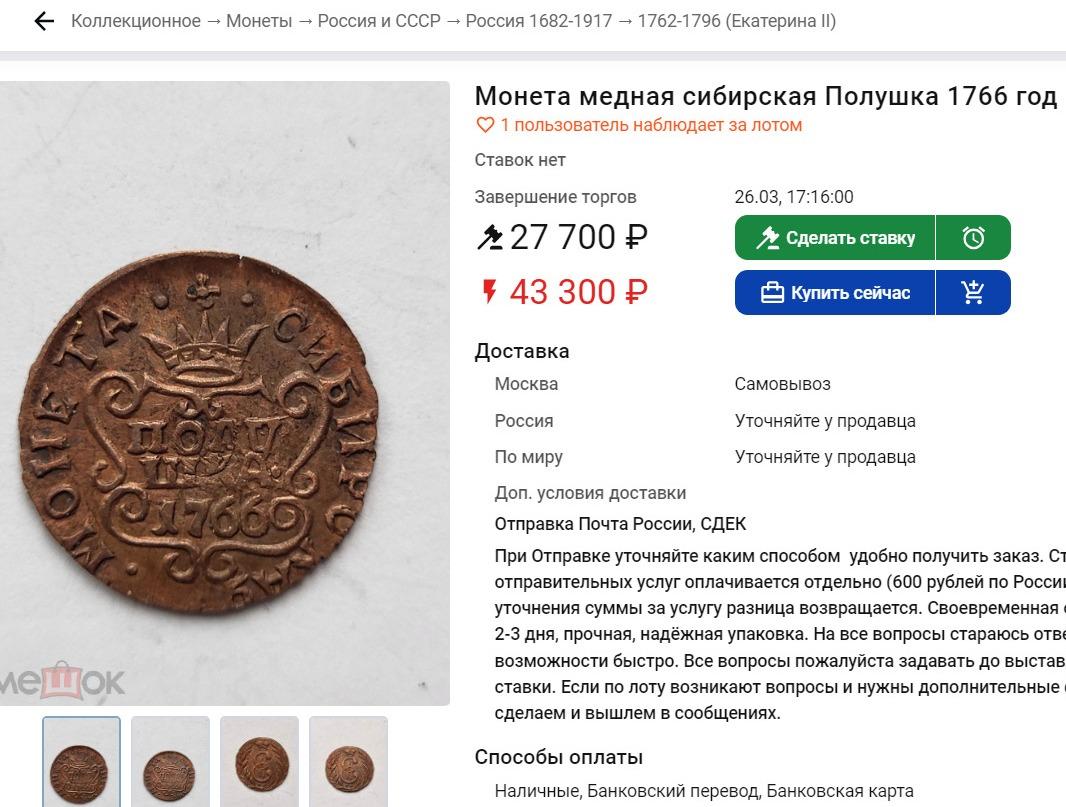This screenshot has width=1066, height=807.
Task: Select the second coin thumbnail
Action: (170, 762)
